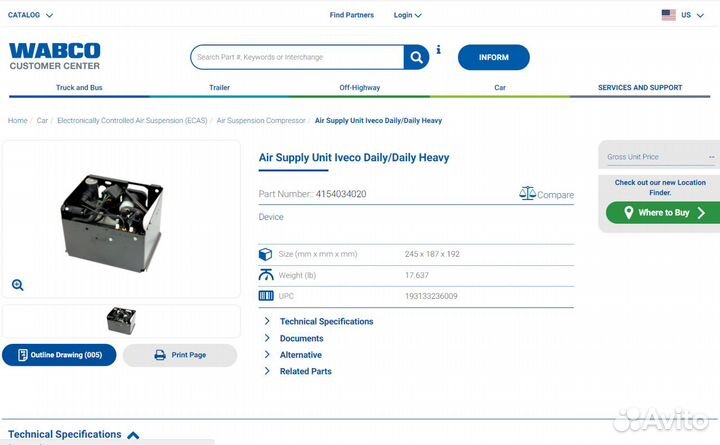The width and height of the screenshot is (720, 445).
Task: Expand the Documents section
Action: point(301,339)
